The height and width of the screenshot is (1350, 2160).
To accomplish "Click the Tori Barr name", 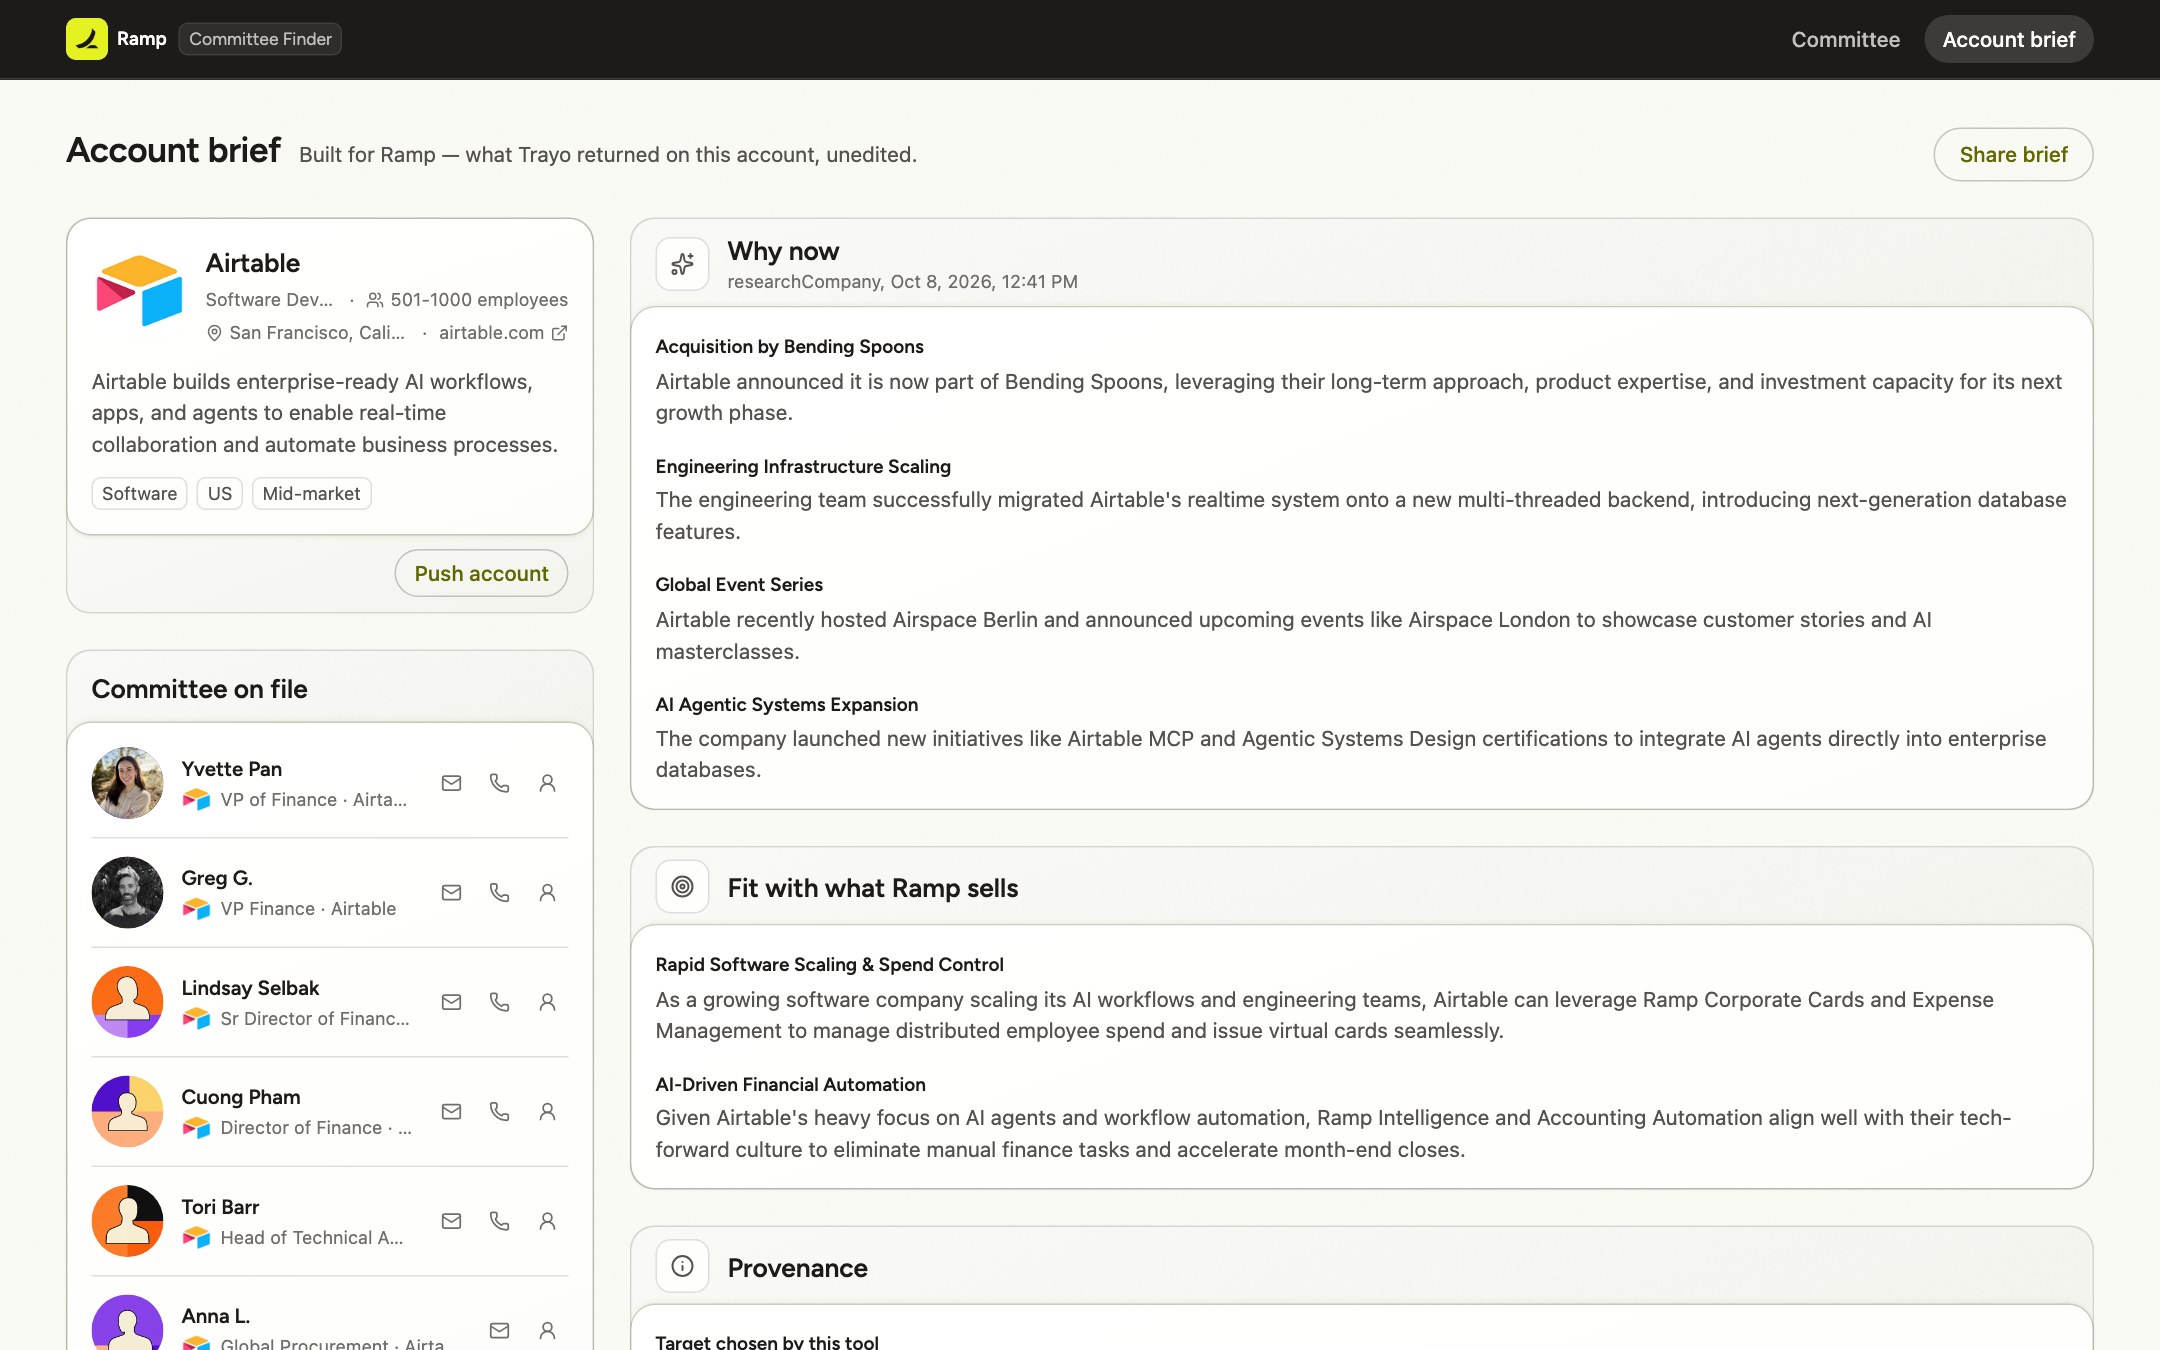I will click(x=220, y=1207).
